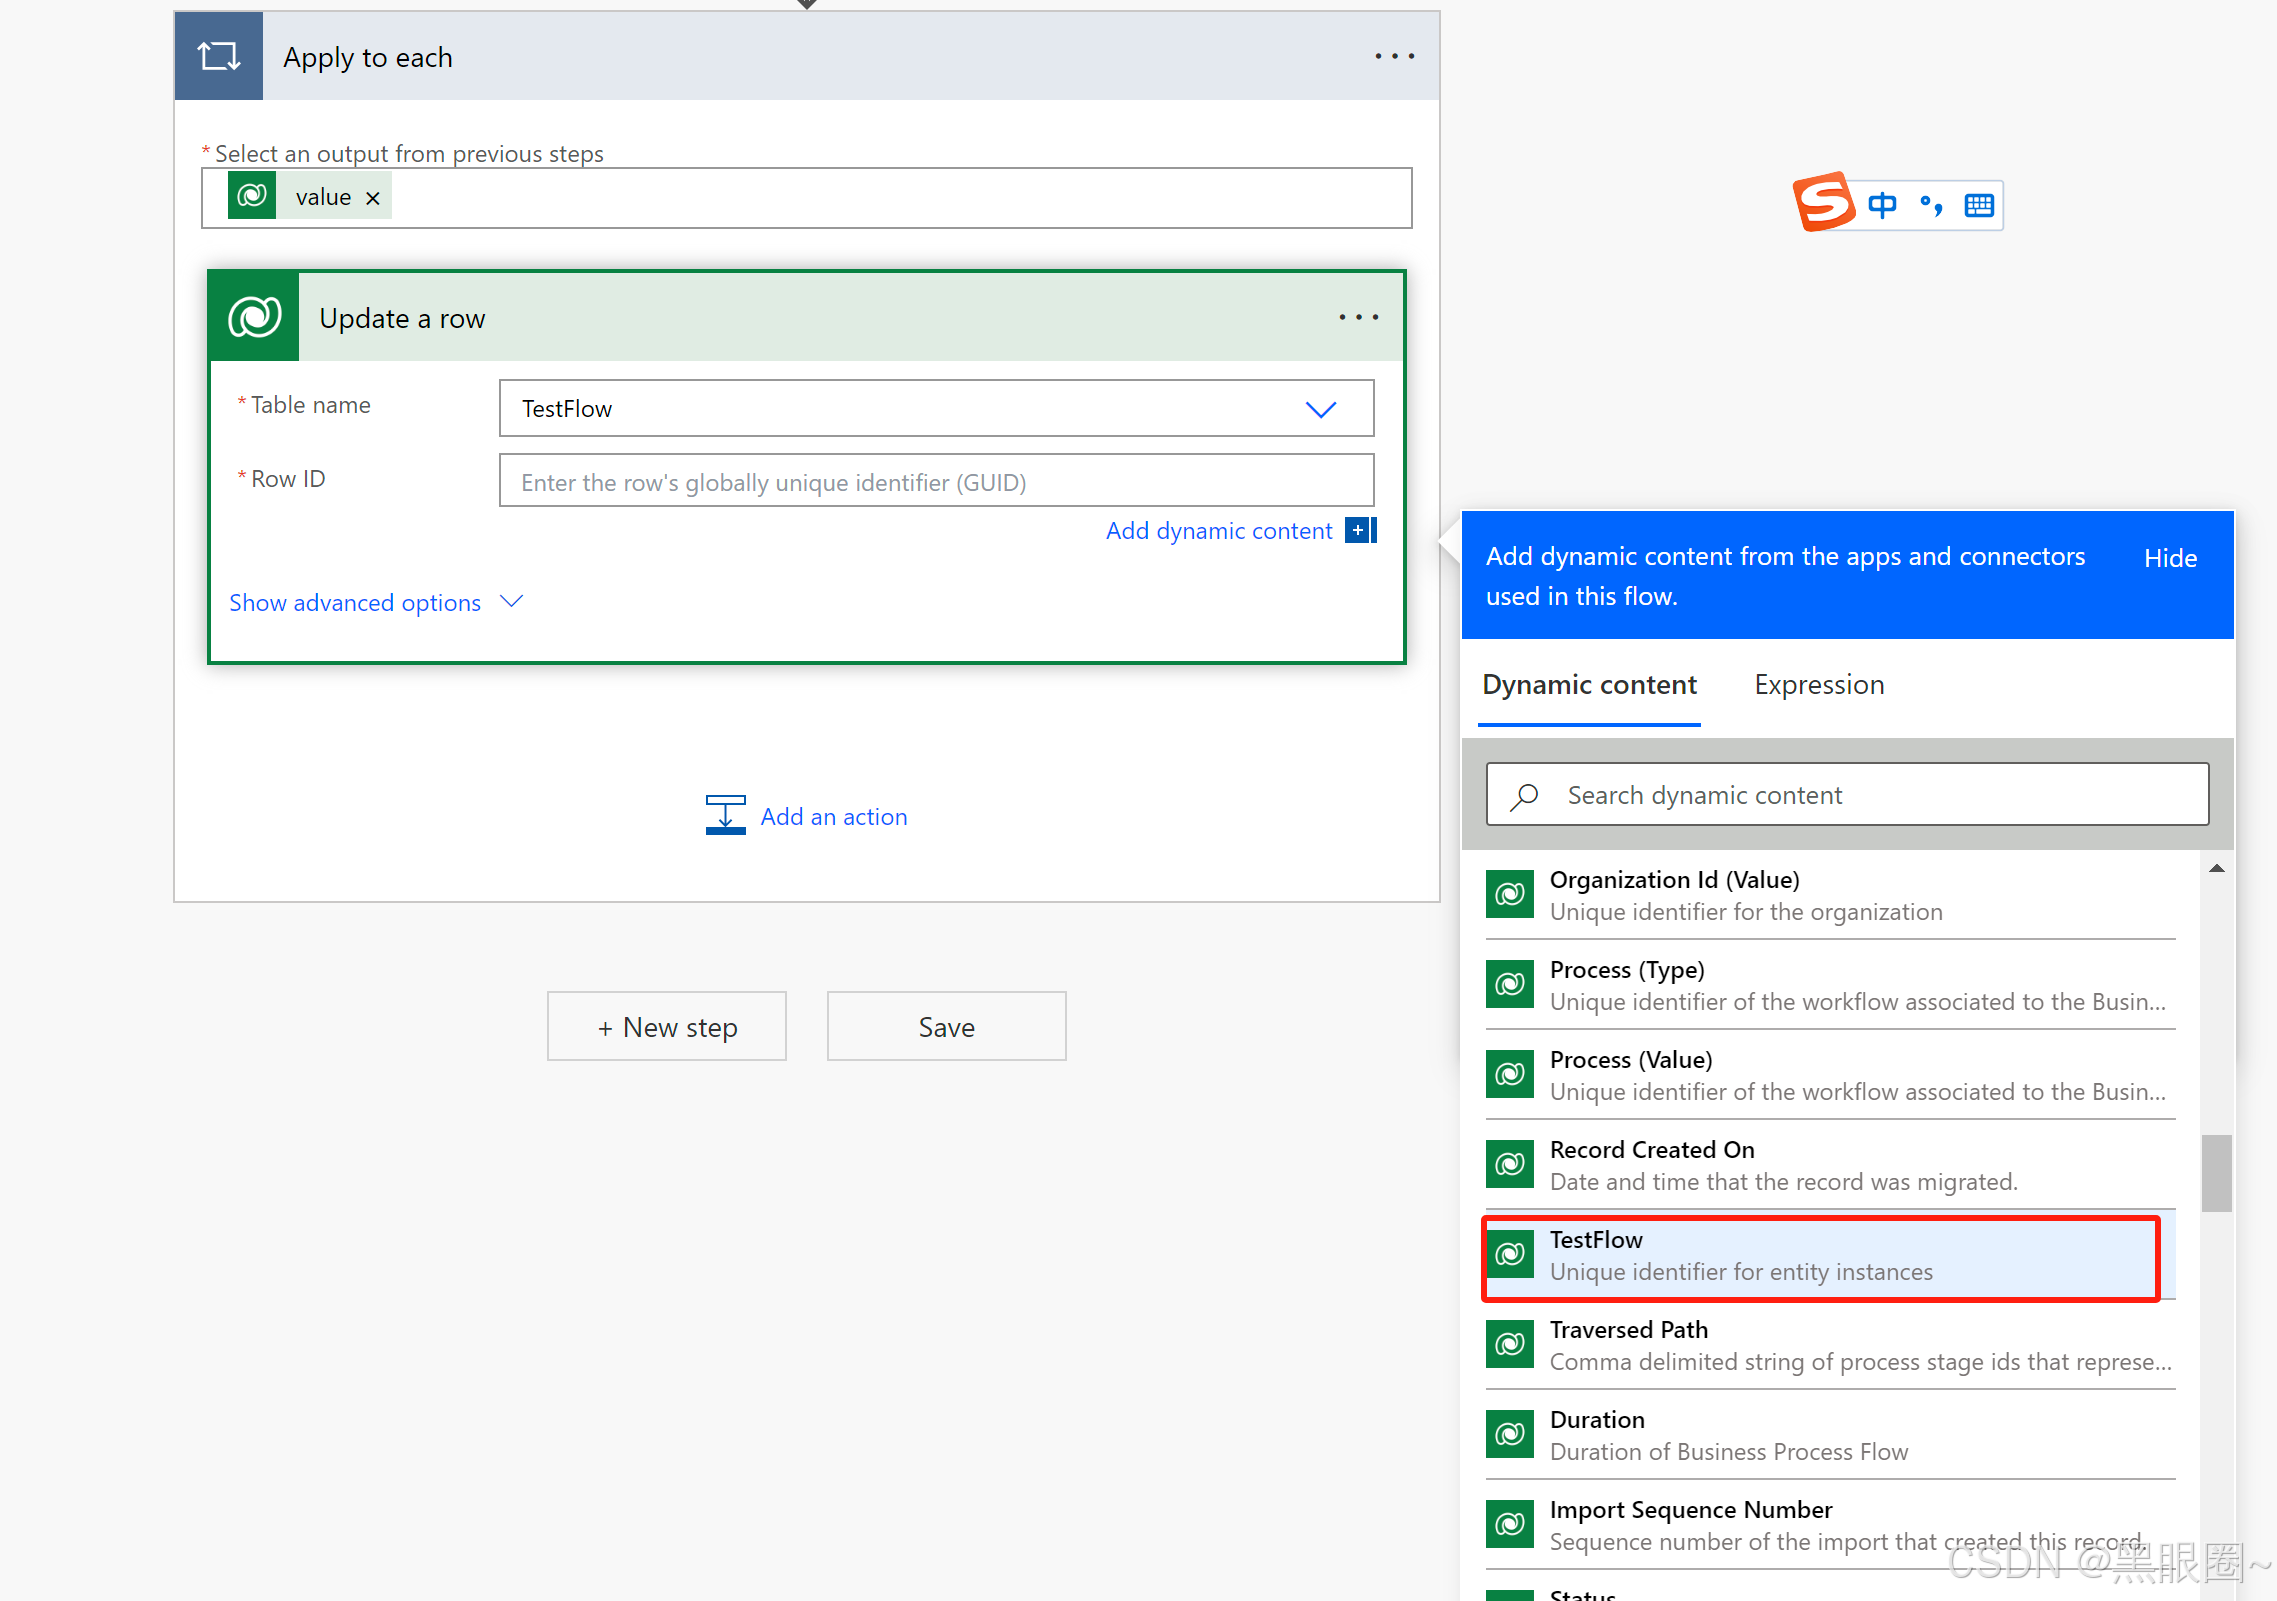The height and width of the screenshot is (1601, 2277).
Task: Click the Dataverse icon on Update a row header
Action: pos(252,318)
